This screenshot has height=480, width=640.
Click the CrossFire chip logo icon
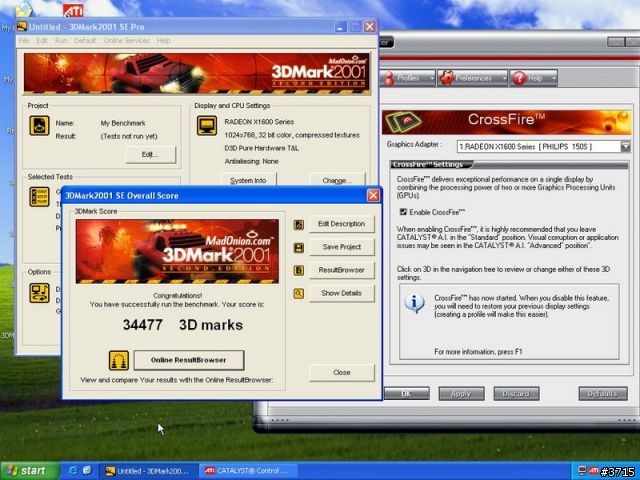click(x=404, y=122)
